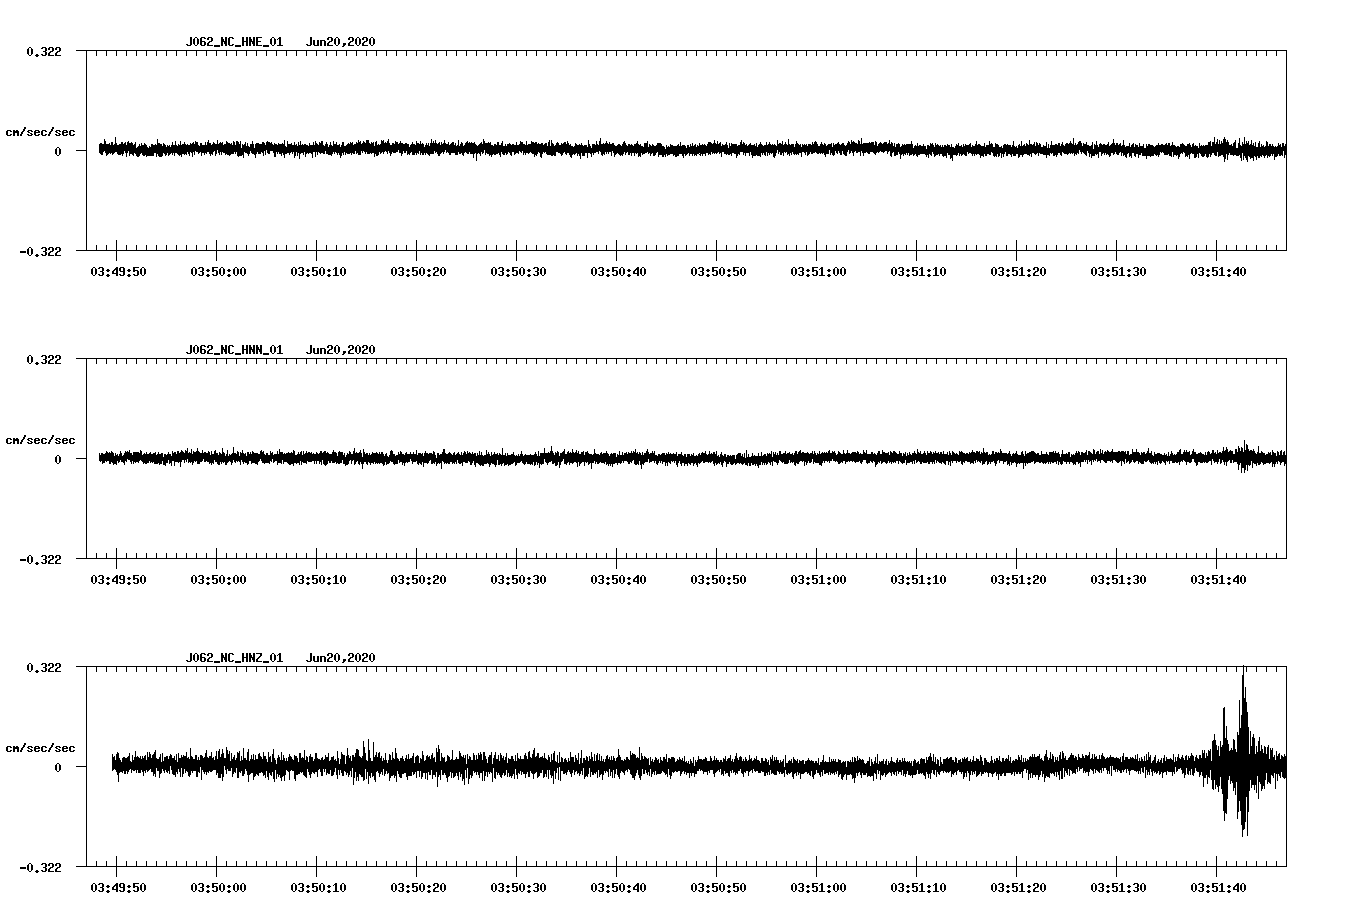
Task: Click the -0.322 axis value on HNE plot
Action: point(40,251)
